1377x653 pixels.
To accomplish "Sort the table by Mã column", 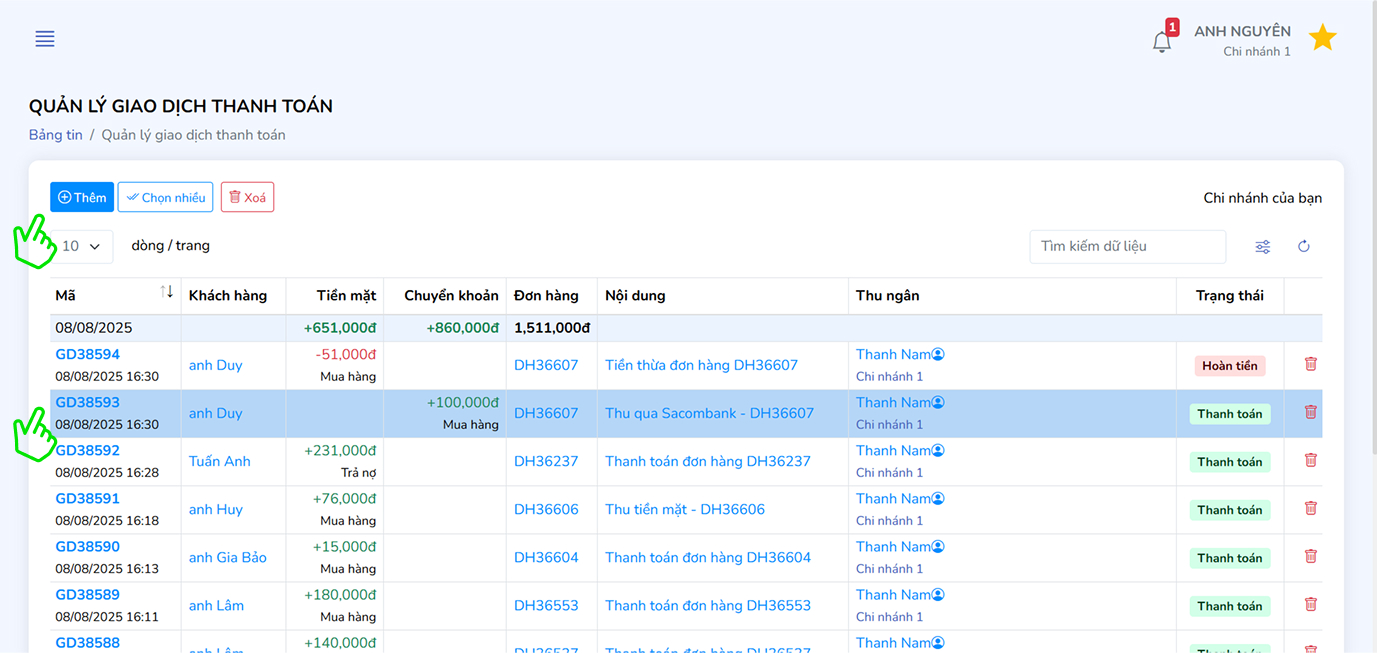I will (x=166, y=293).
